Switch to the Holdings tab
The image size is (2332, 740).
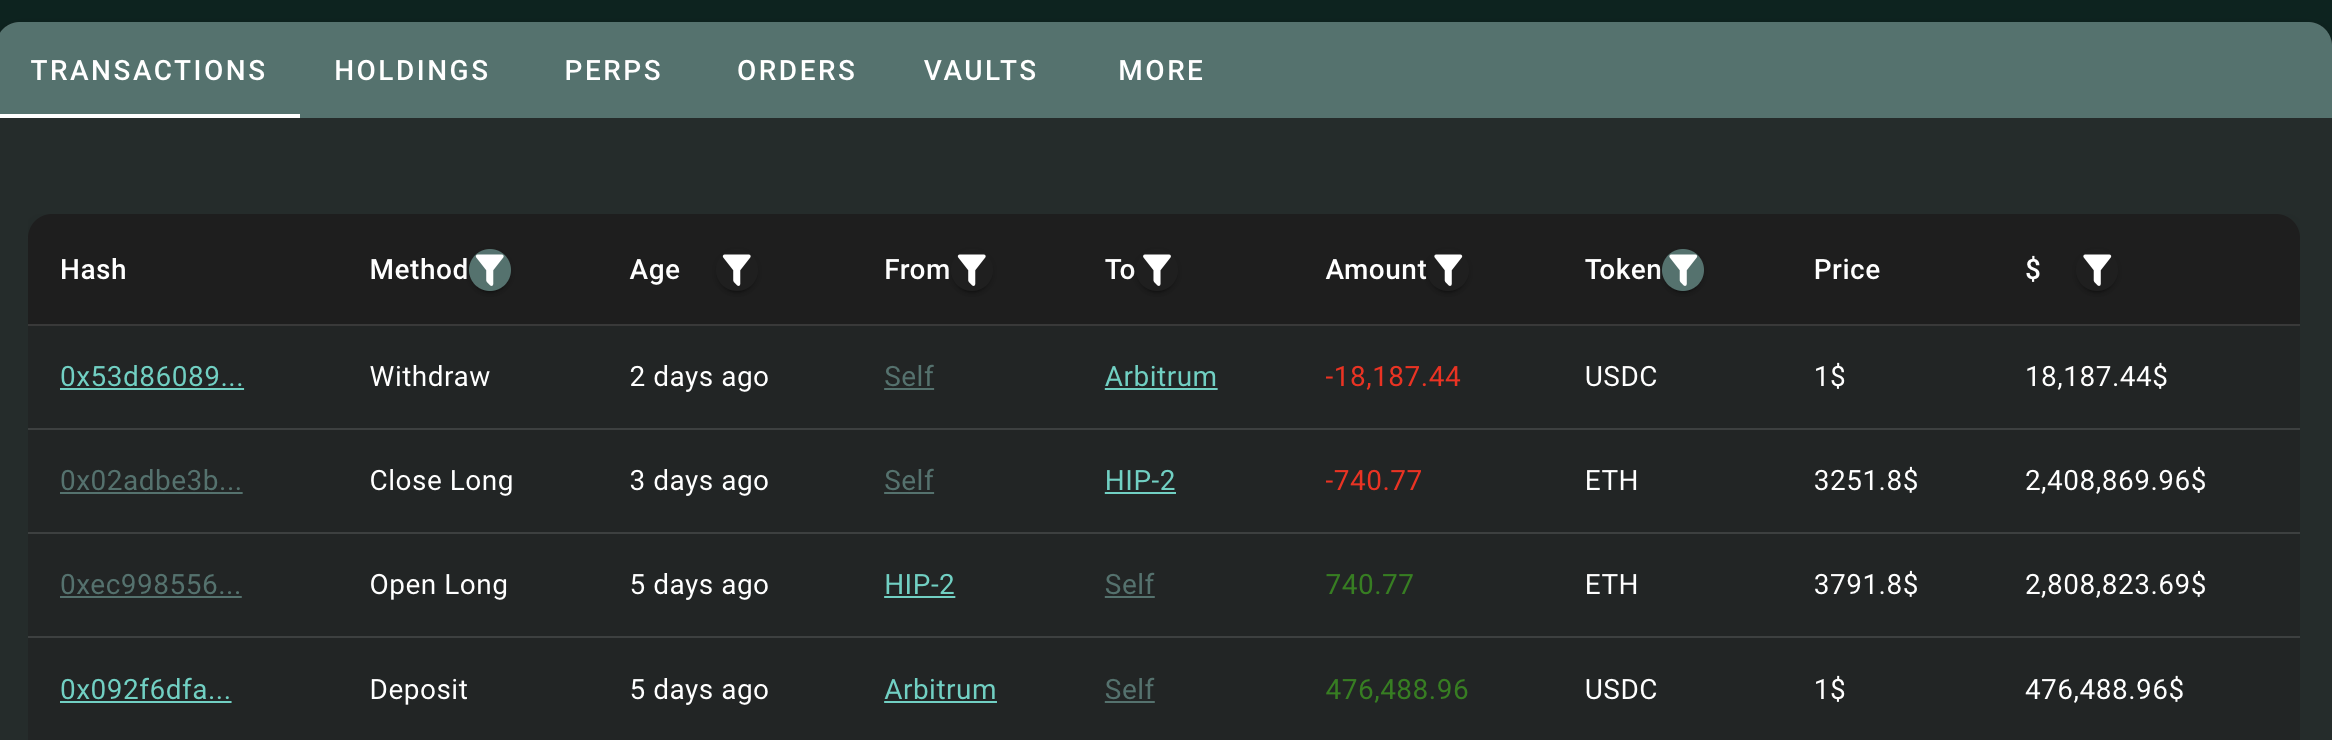(412, 70)
